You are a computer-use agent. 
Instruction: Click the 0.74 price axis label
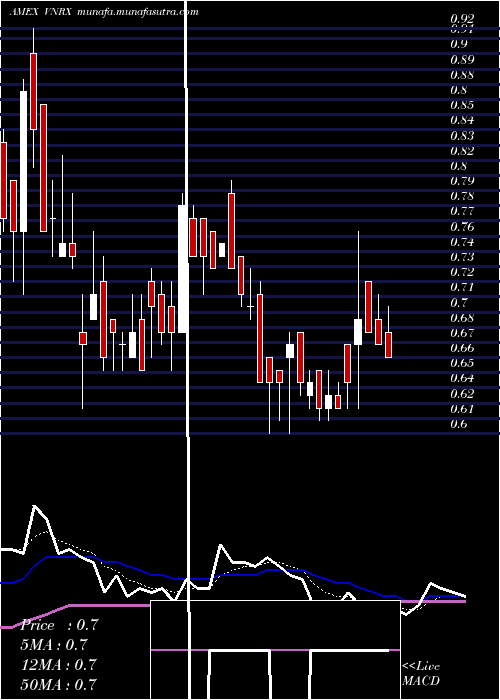point(462,242)
